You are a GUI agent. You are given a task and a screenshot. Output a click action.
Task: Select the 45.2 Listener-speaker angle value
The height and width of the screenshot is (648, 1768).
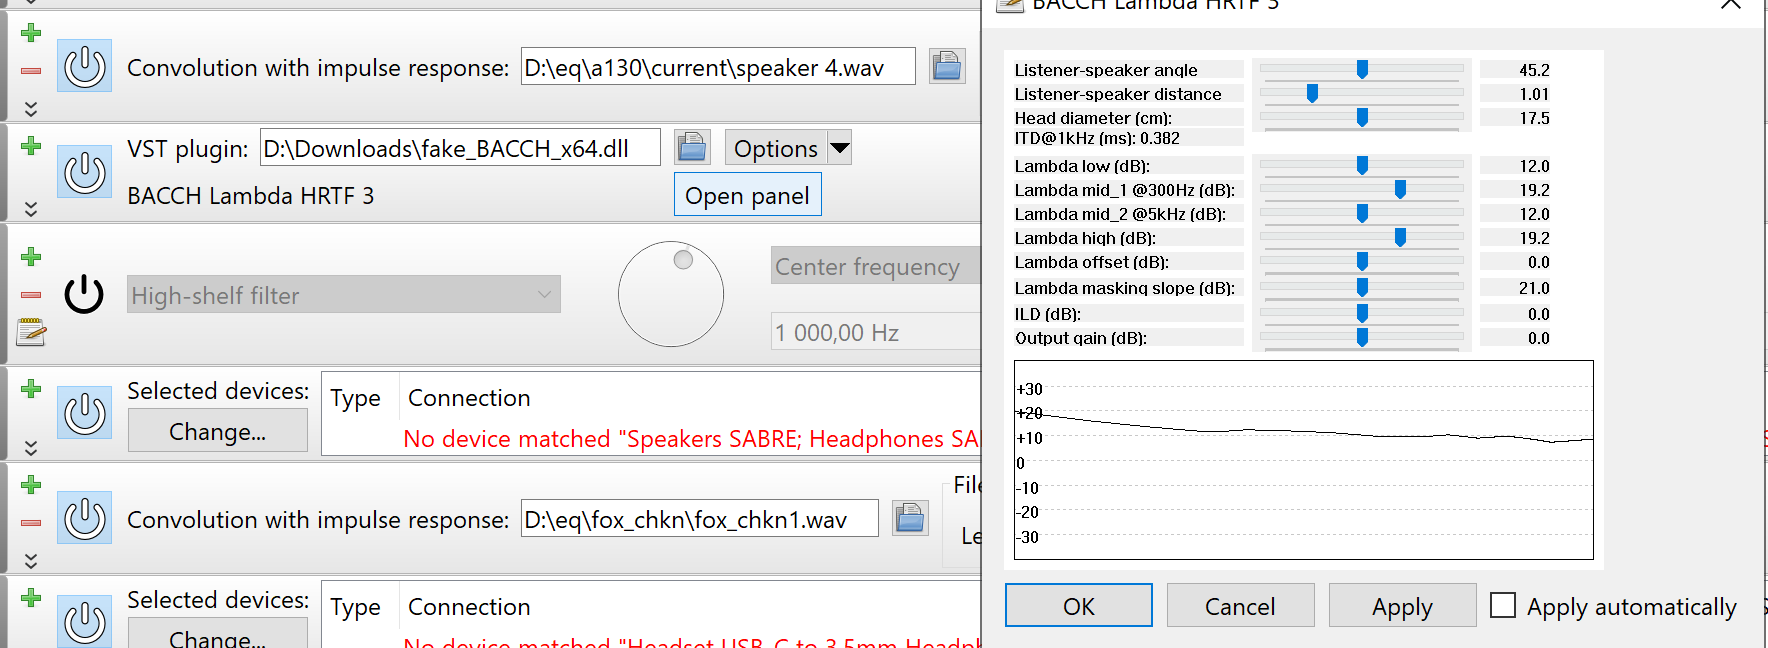pyautogui.click(x=1534, y=70)
